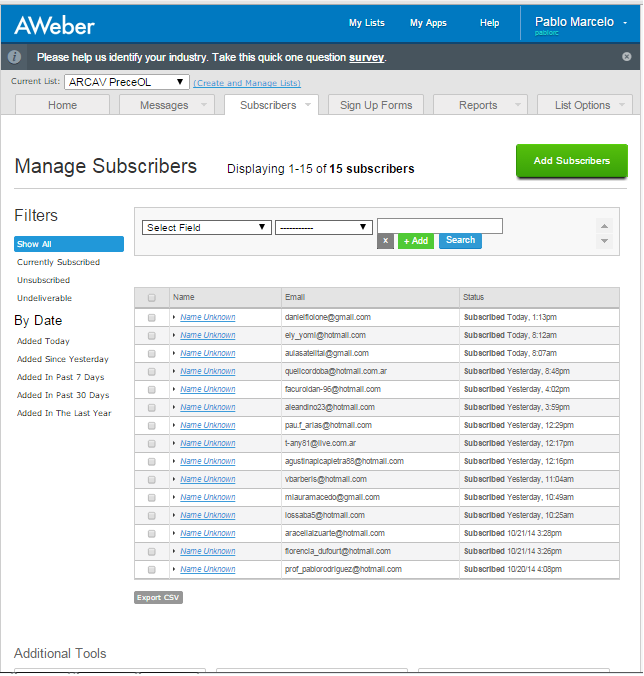Click the gray X clear filter button

(385, 241)
